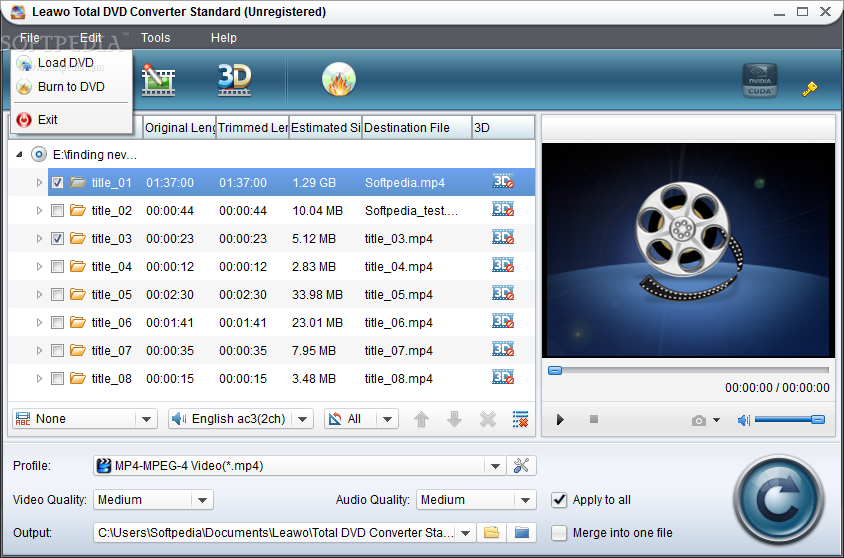
Task: Move selected title down with arrow icon
Action: point(454,419)
